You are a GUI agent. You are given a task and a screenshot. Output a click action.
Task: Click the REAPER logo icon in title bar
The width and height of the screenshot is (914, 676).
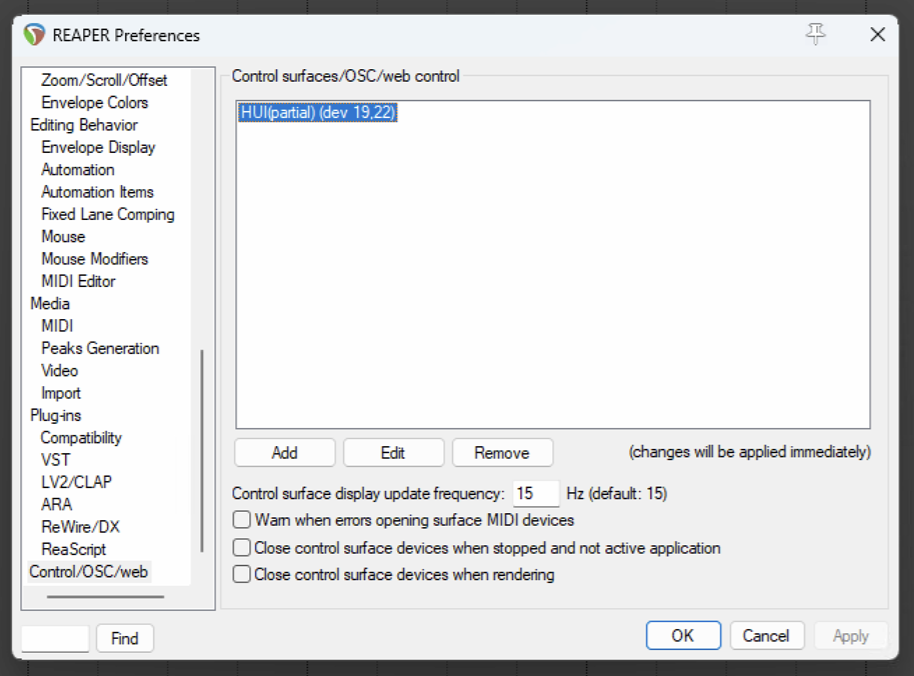click(34, 35)
